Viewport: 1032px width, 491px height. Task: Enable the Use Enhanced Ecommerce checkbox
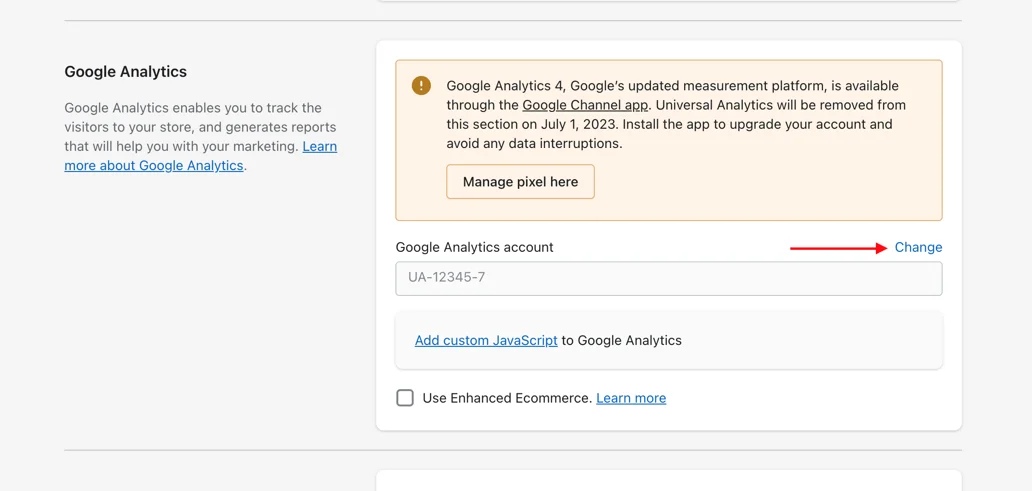tap(405, 398)
